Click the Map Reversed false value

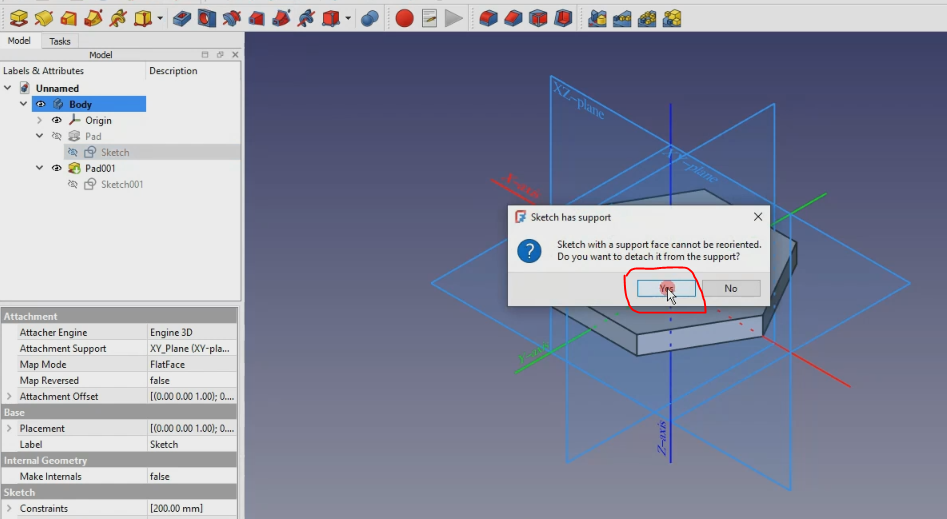click(192, 381)
